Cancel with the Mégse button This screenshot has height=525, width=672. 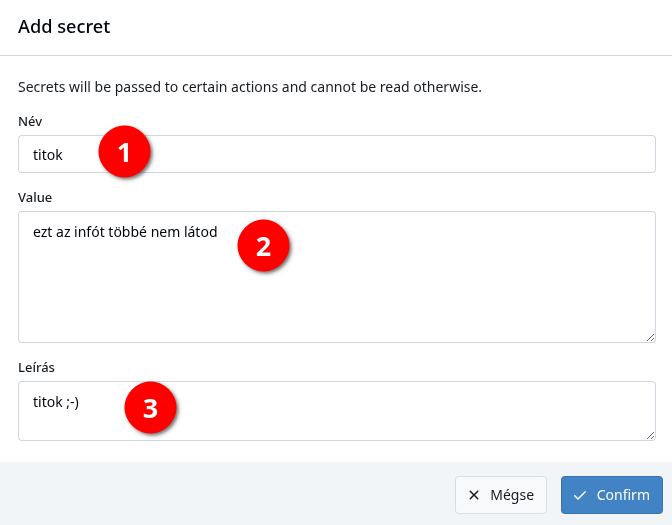pos(501,495)
